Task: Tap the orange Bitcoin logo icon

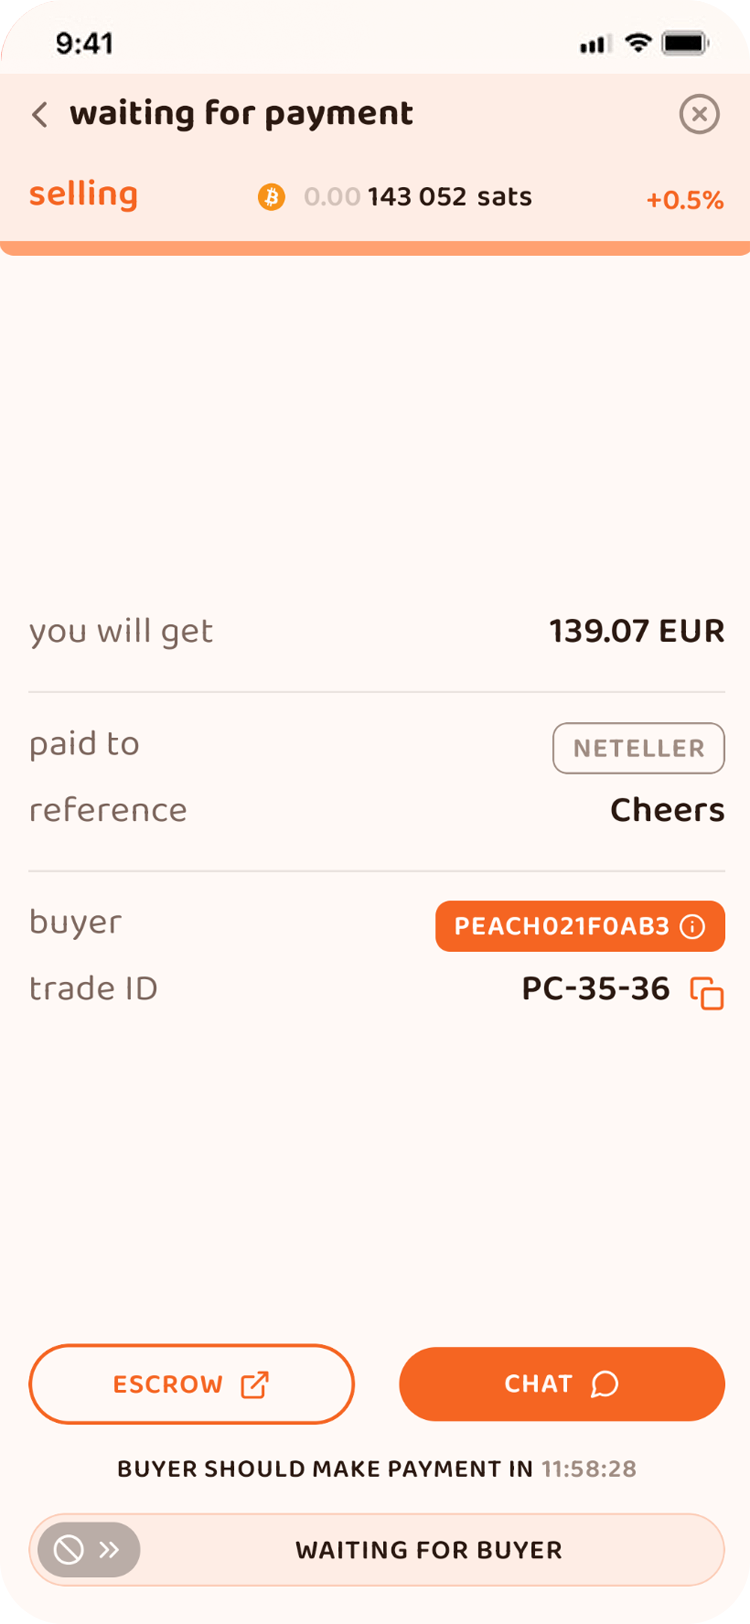Action: click(271, 196)
